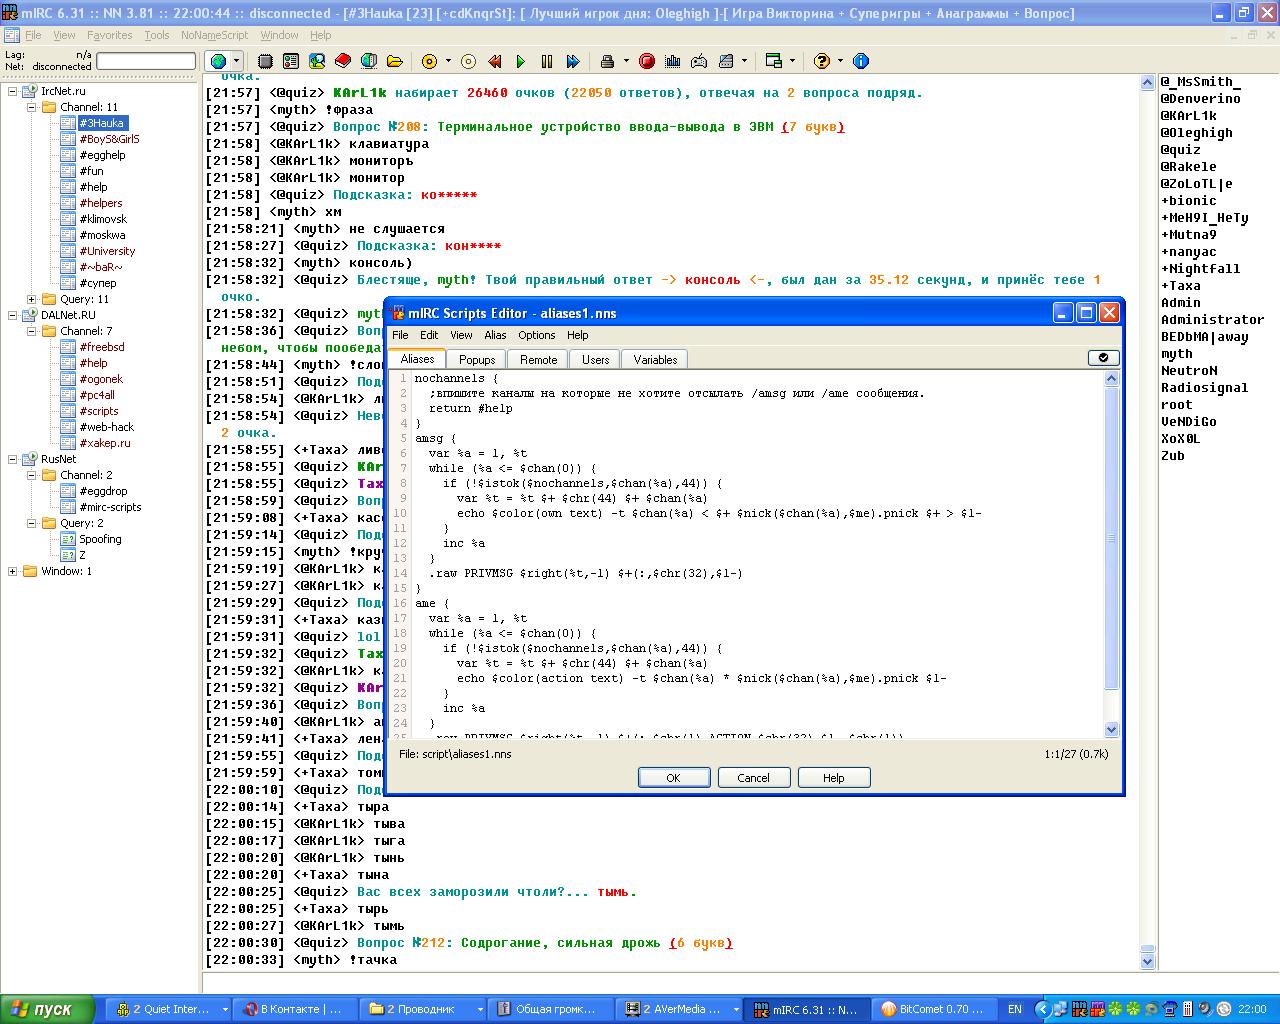1280x1024 pixels.
Task: Select #freebsd channel under DALNet.RU
Action: click(102, 347)
